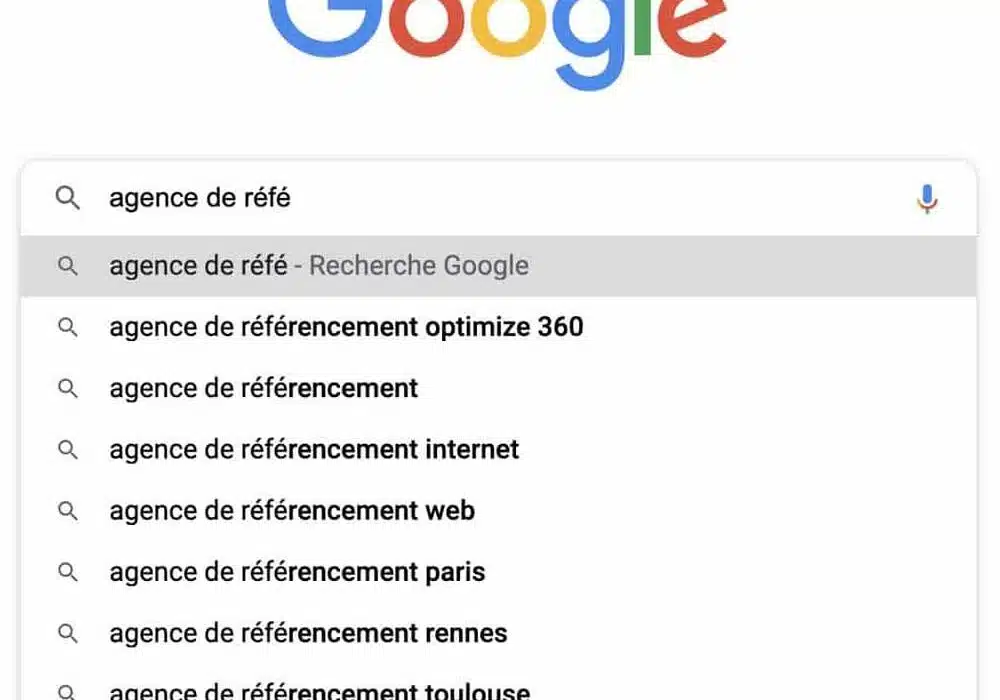Image resolution: width=1000 pixels, height=700 pixels.
Task: Click the search icon beside "optimize 360" suggestion
Action: coord(68,327)
